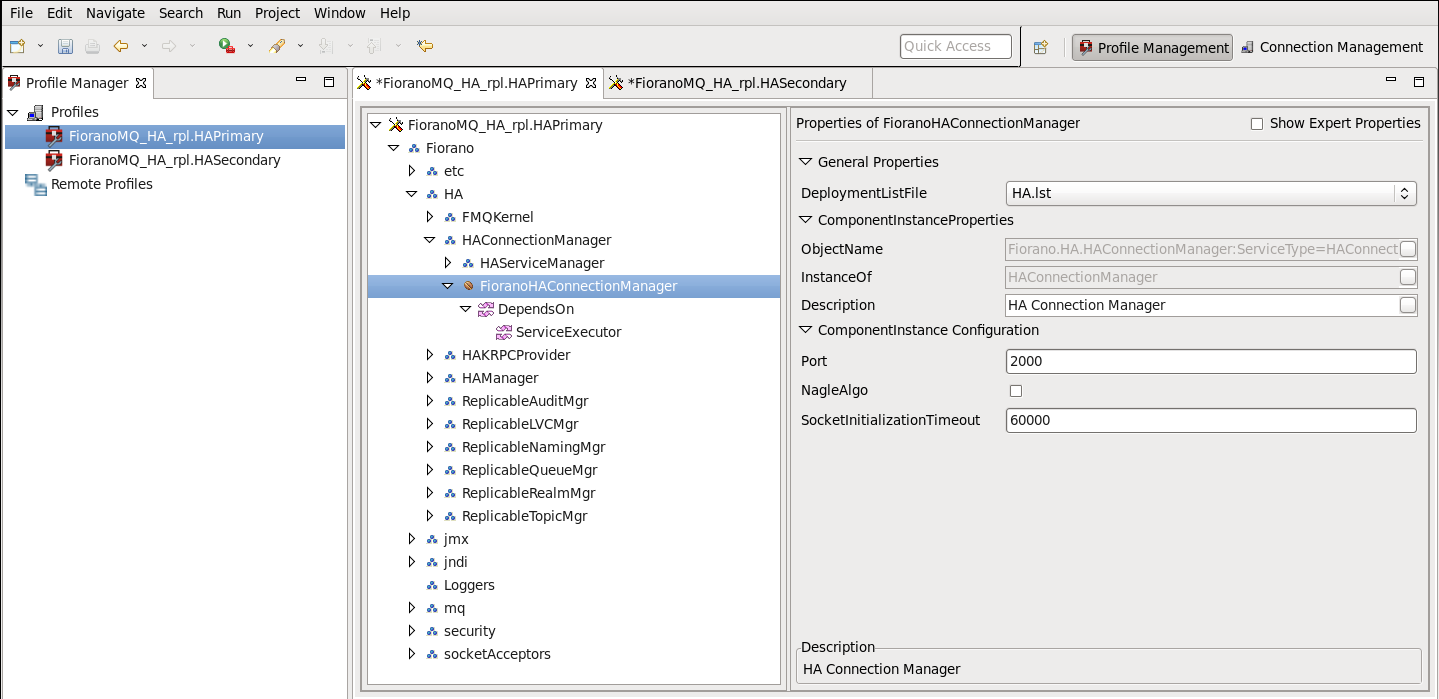Click the Previous Annotation toolbar icon
This screenshot has width=1439, height=699.
pos(373,46)
